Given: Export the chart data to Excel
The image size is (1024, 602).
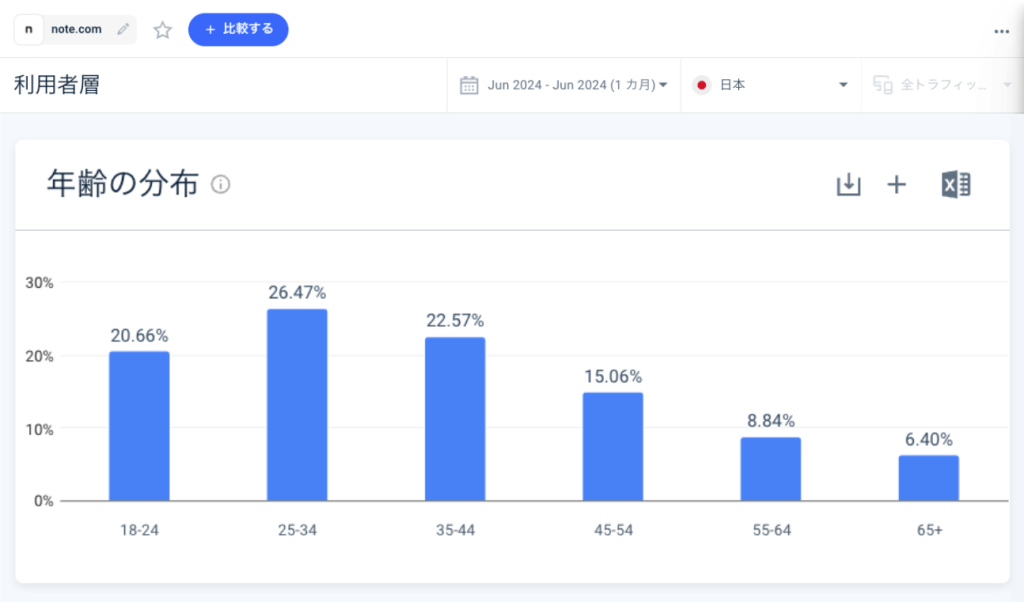Looking at the screenshot, I should pos(956,184).
